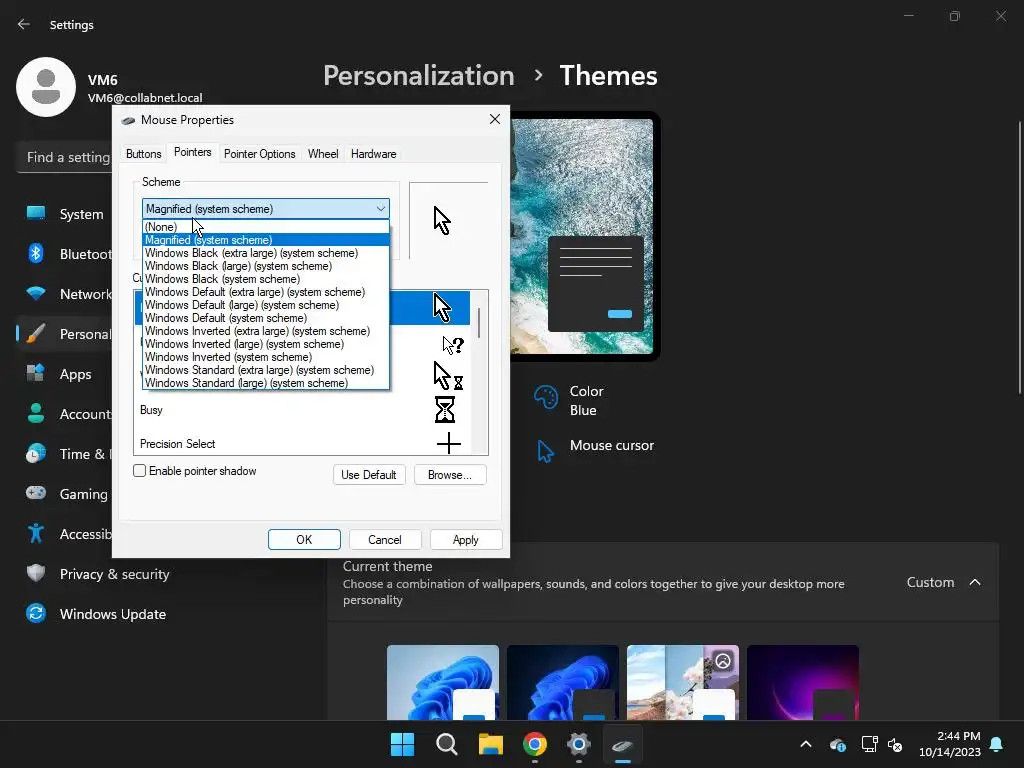Open the System settings category
Image resolution: width=1024 pixels, height=768 pixels.
pyautogui.click(x=65, y=214)
